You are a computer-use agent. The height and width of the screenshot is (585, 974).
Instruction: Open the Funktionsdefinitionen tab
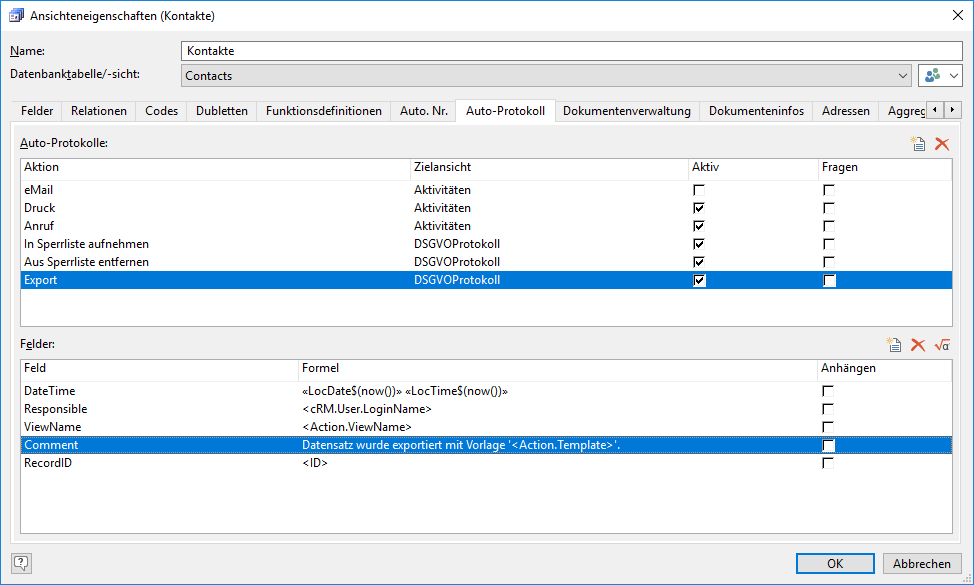point(324,111)
